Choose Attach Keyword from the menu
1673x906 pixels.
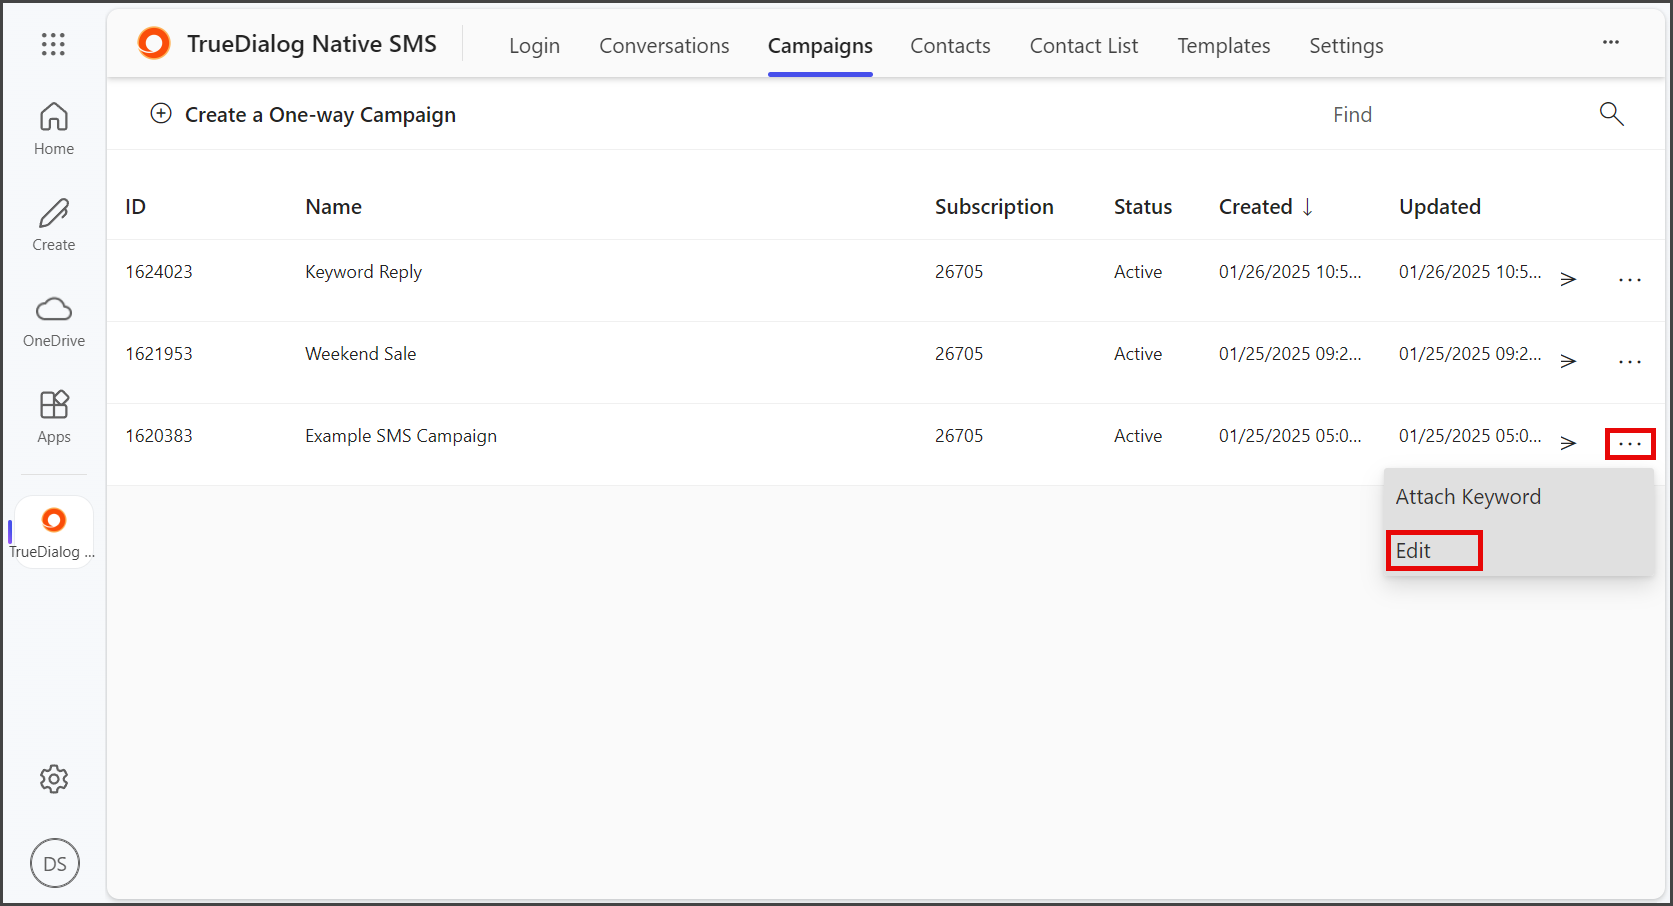click(x=1468, y=497)
